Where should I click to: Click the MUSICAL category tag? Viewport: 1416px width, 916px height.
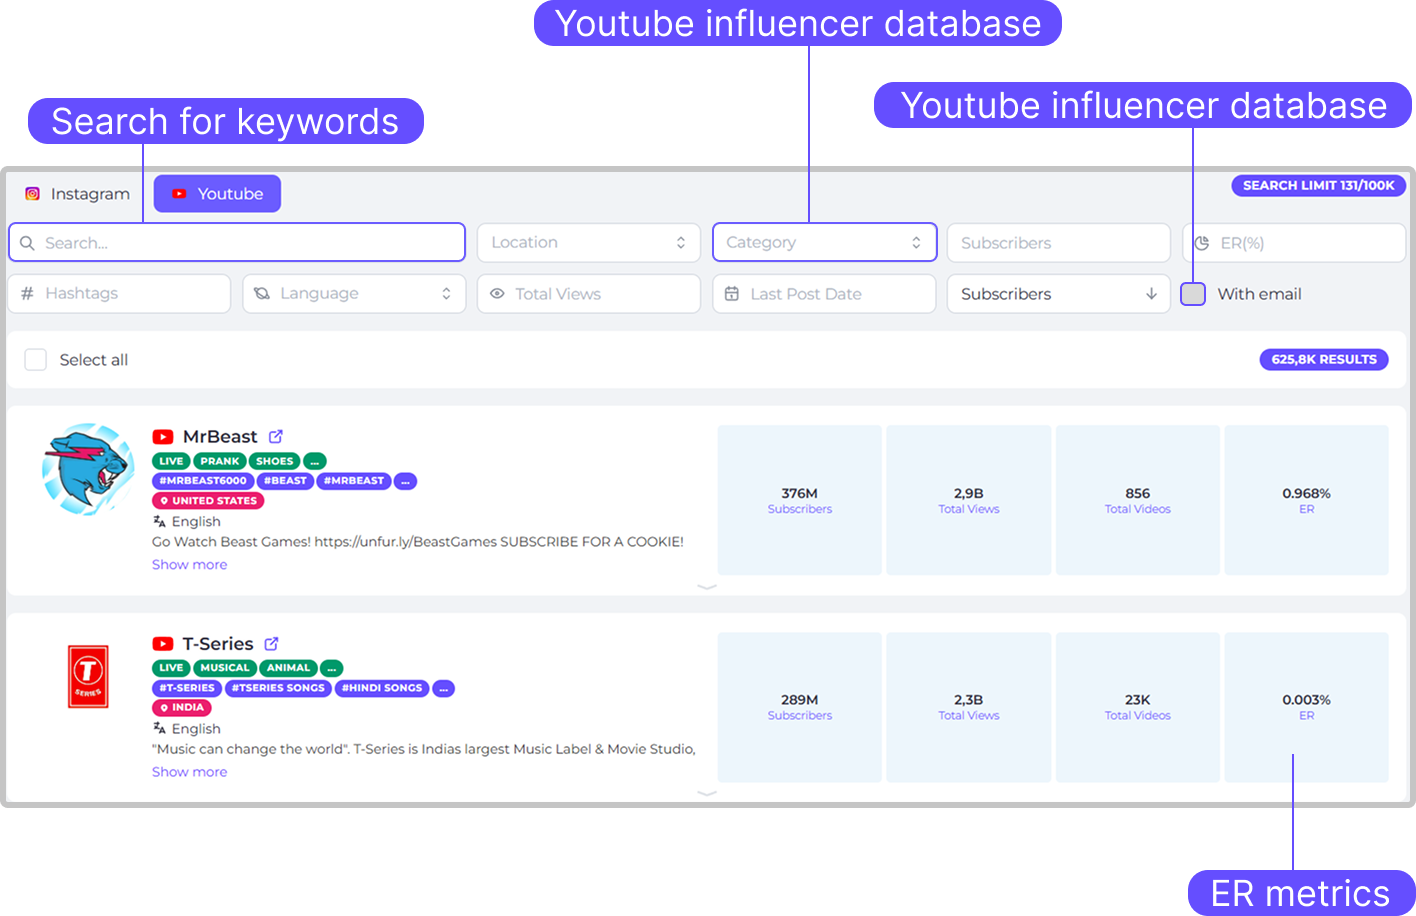pyautogui.click(x=225, y=668)
